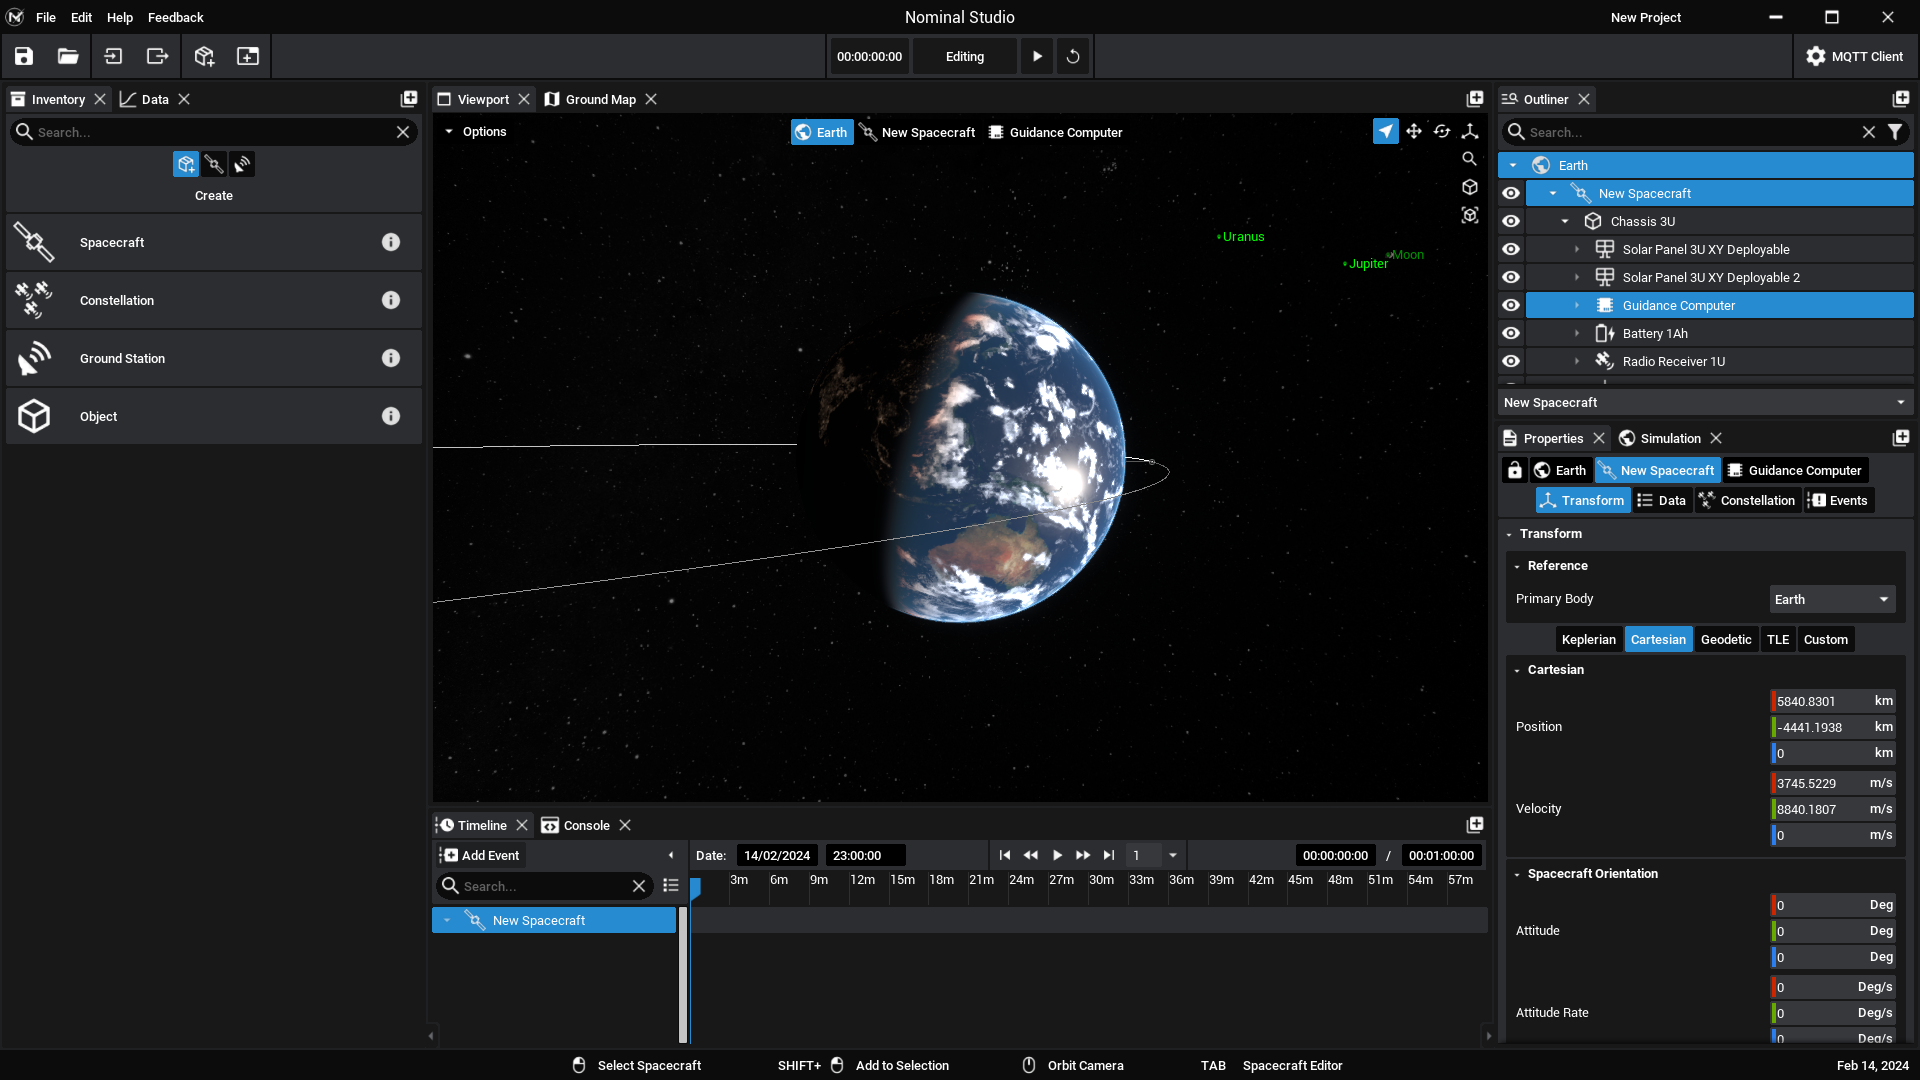Reset the simulation with the restart icon

pyautogui.click(x=1073, y=57)
